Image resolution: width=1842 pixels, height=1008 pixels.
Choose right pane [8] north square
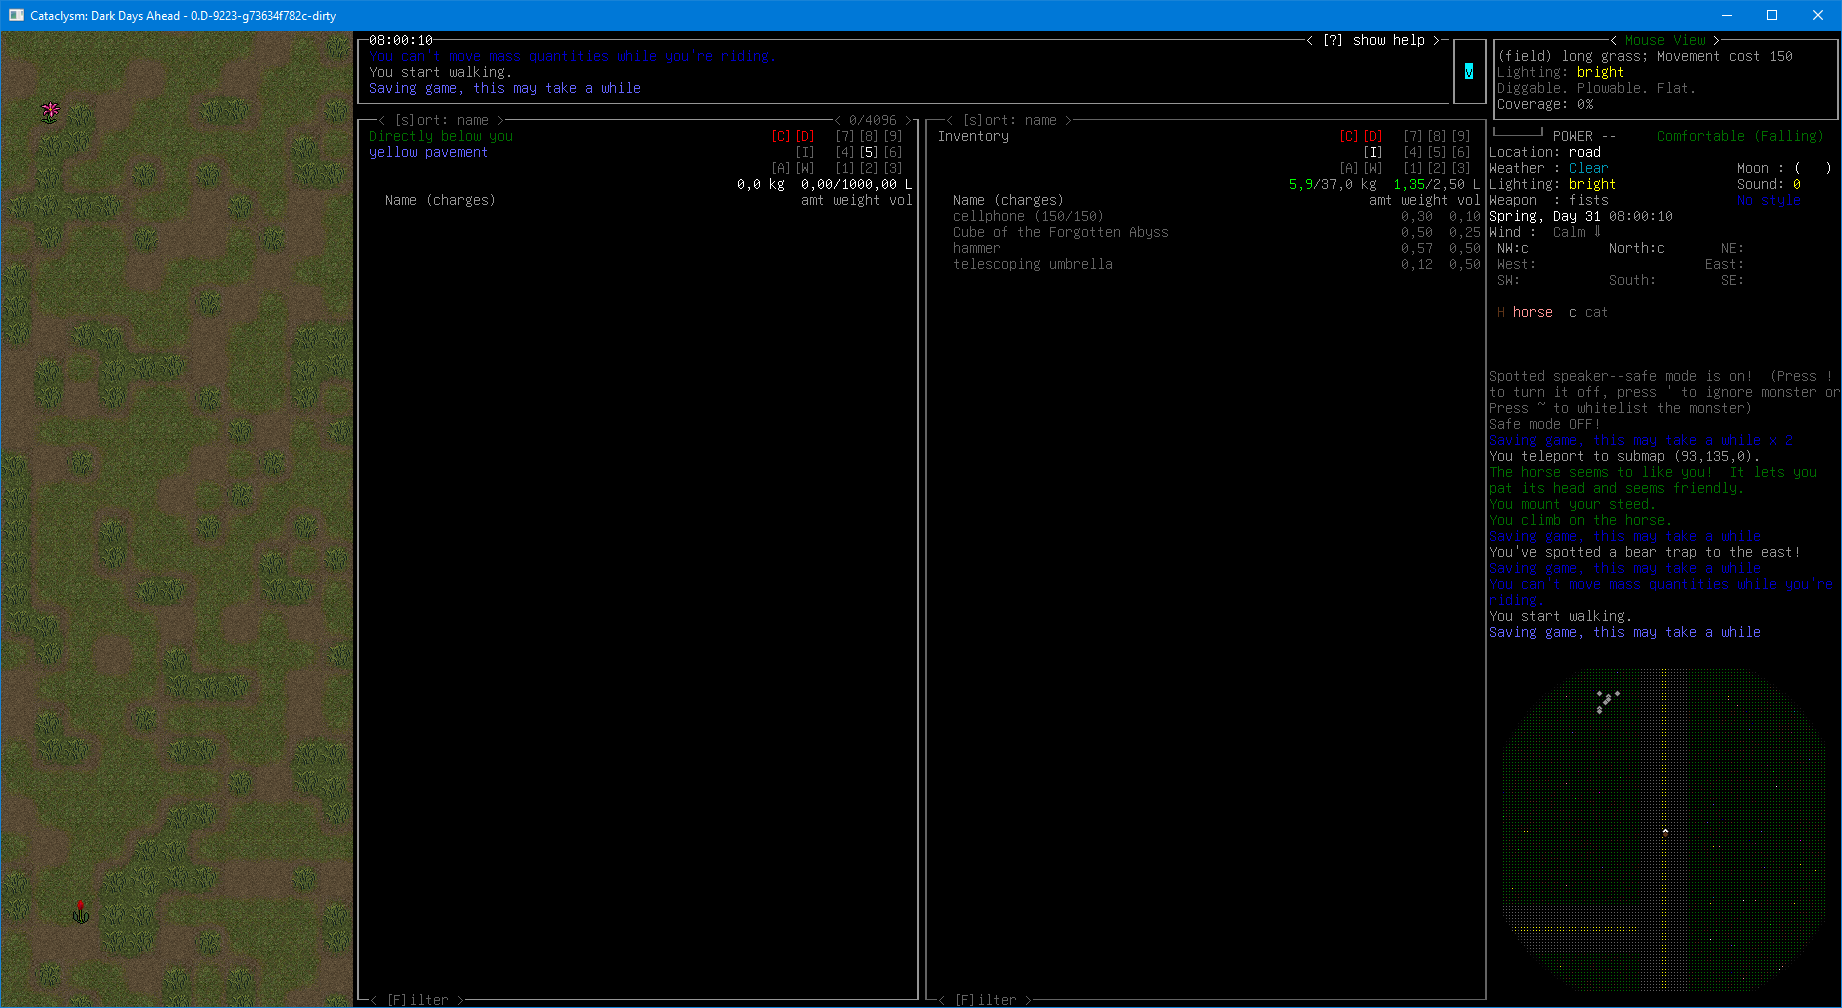(1437, 136)
